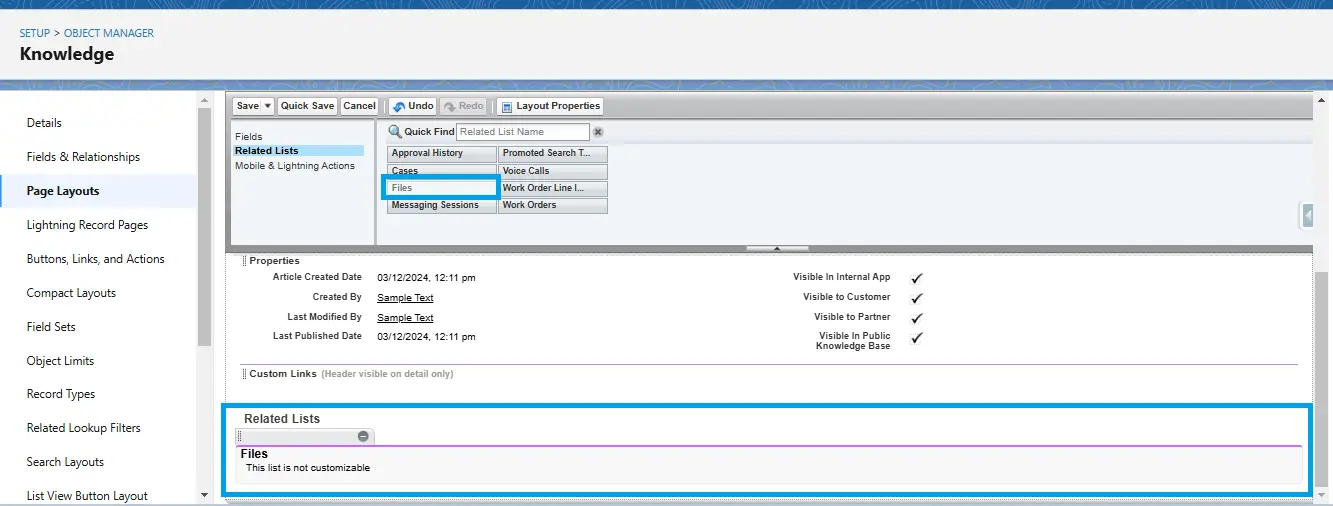This screenshot has height=506, width=1333.
Task: Open Search Layouts
Action: (65, 462)
